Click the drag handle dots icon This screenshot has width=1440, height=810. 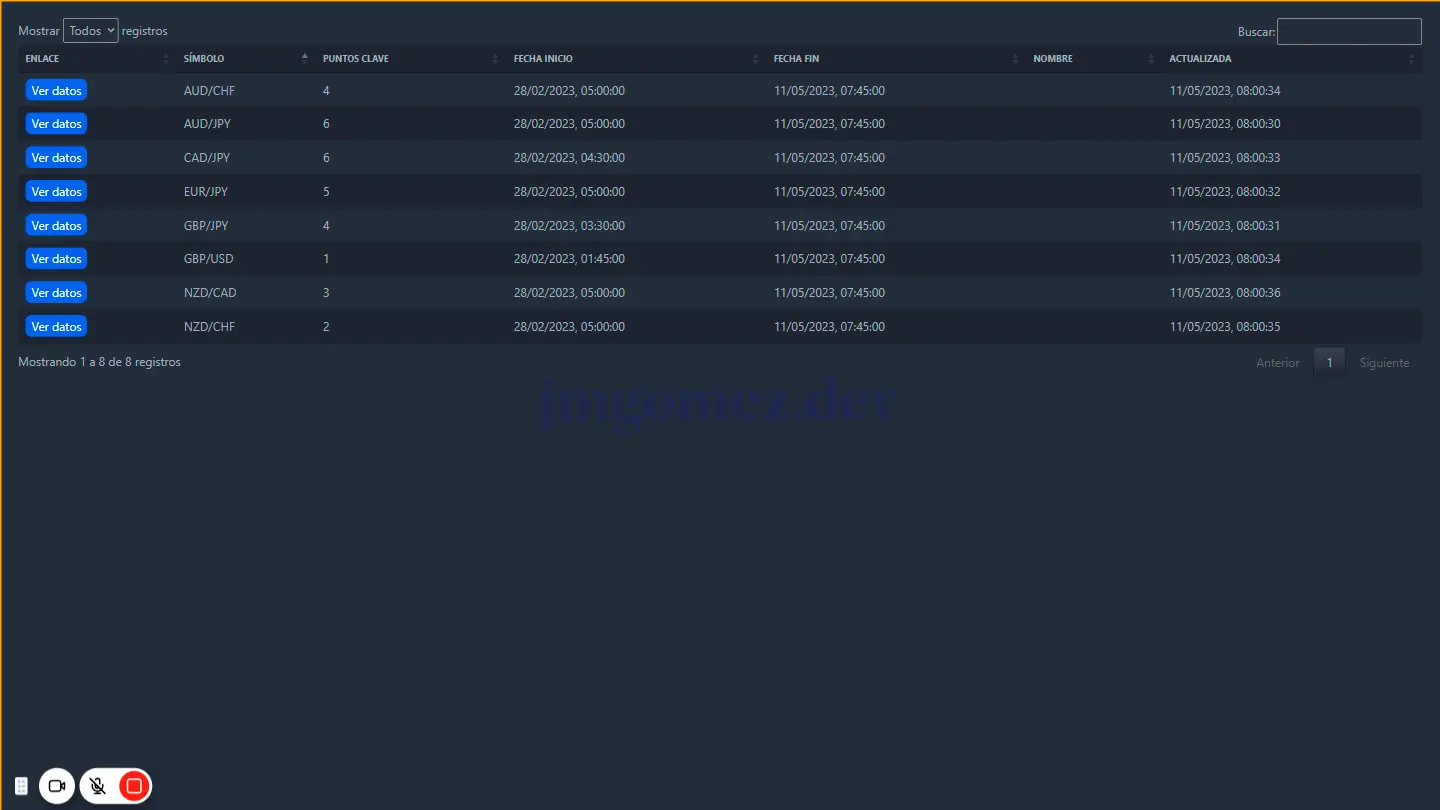click(21, 786)
